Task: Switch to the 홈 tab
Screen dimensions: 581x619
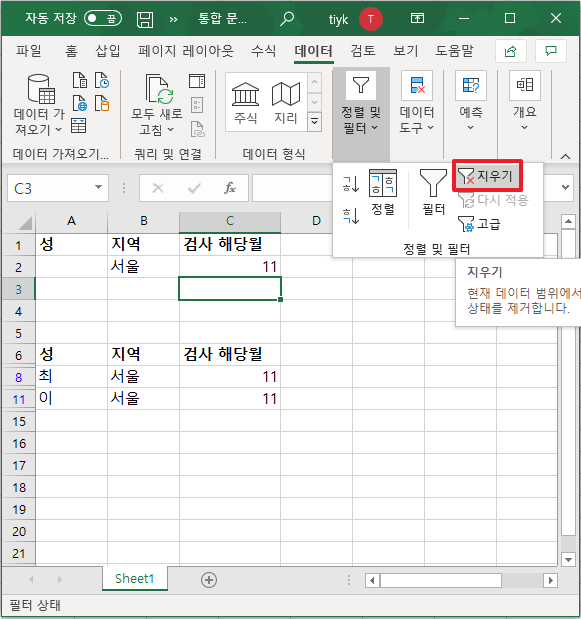Action: (71, 51)
